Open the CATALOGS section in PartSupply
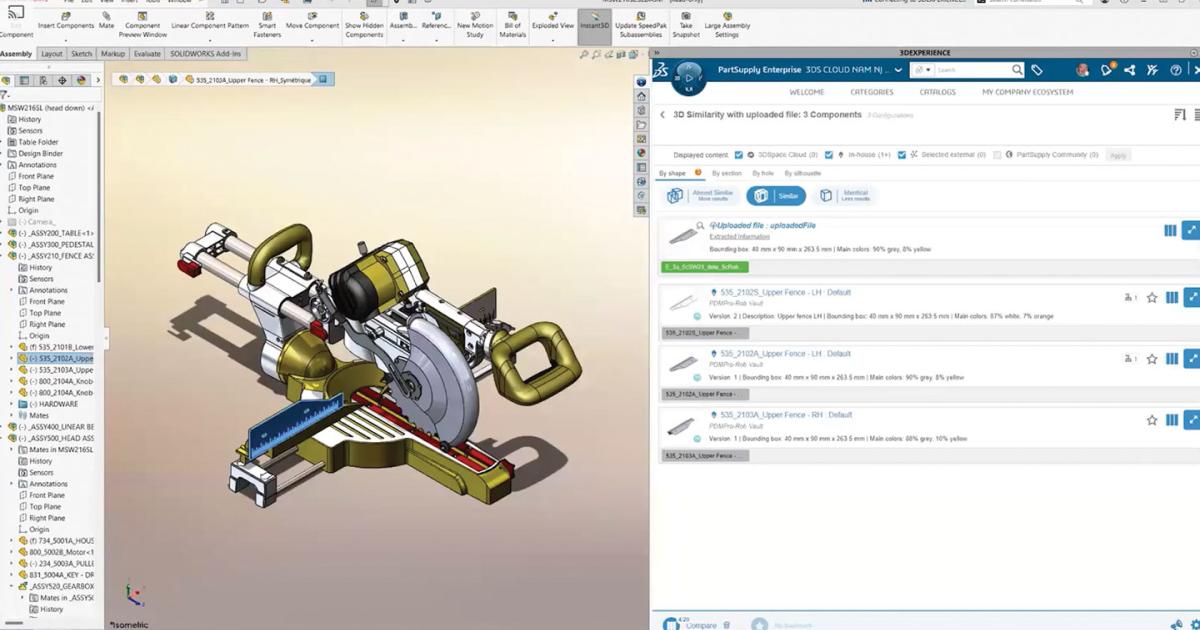The height and width of the screenshot is (630, 1200). (x=938, y=91)
